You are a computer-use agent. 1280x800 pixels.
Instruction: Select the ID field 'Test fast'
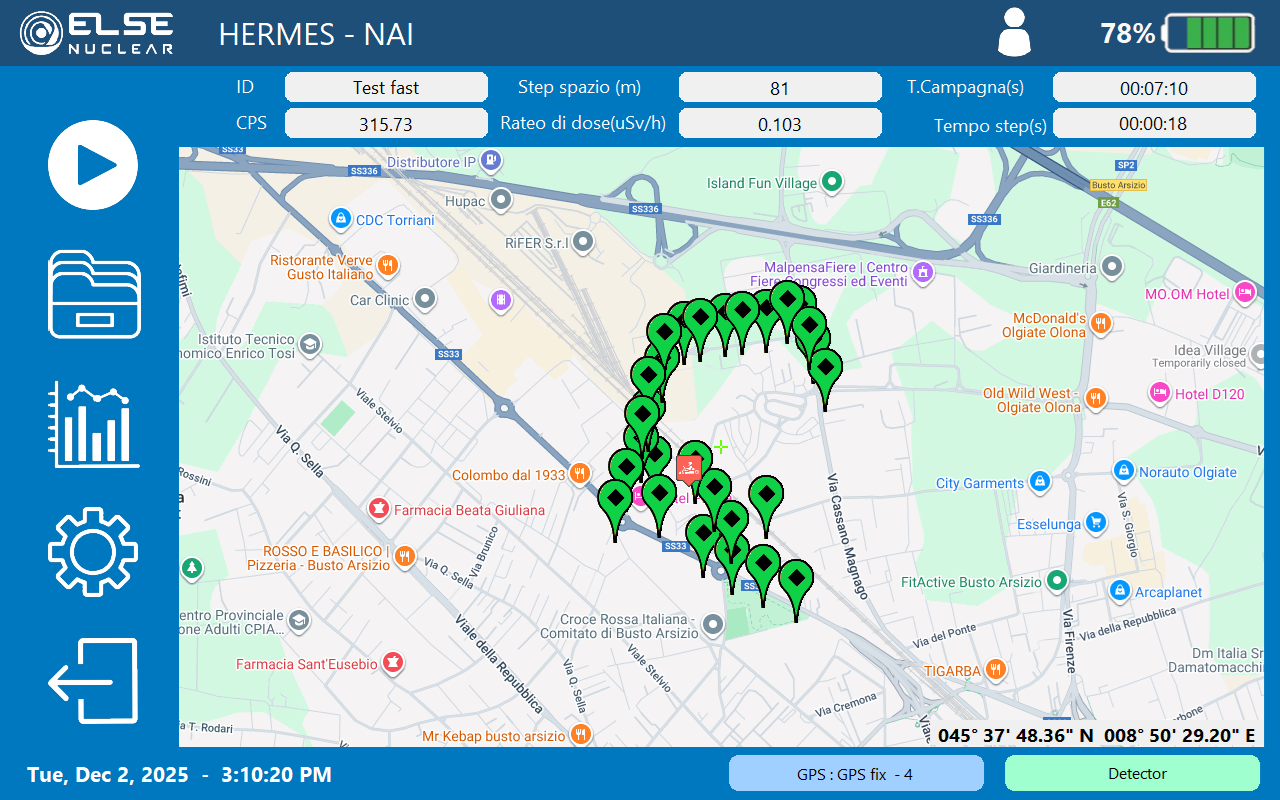pyautogui.click(x=386, y=88)
